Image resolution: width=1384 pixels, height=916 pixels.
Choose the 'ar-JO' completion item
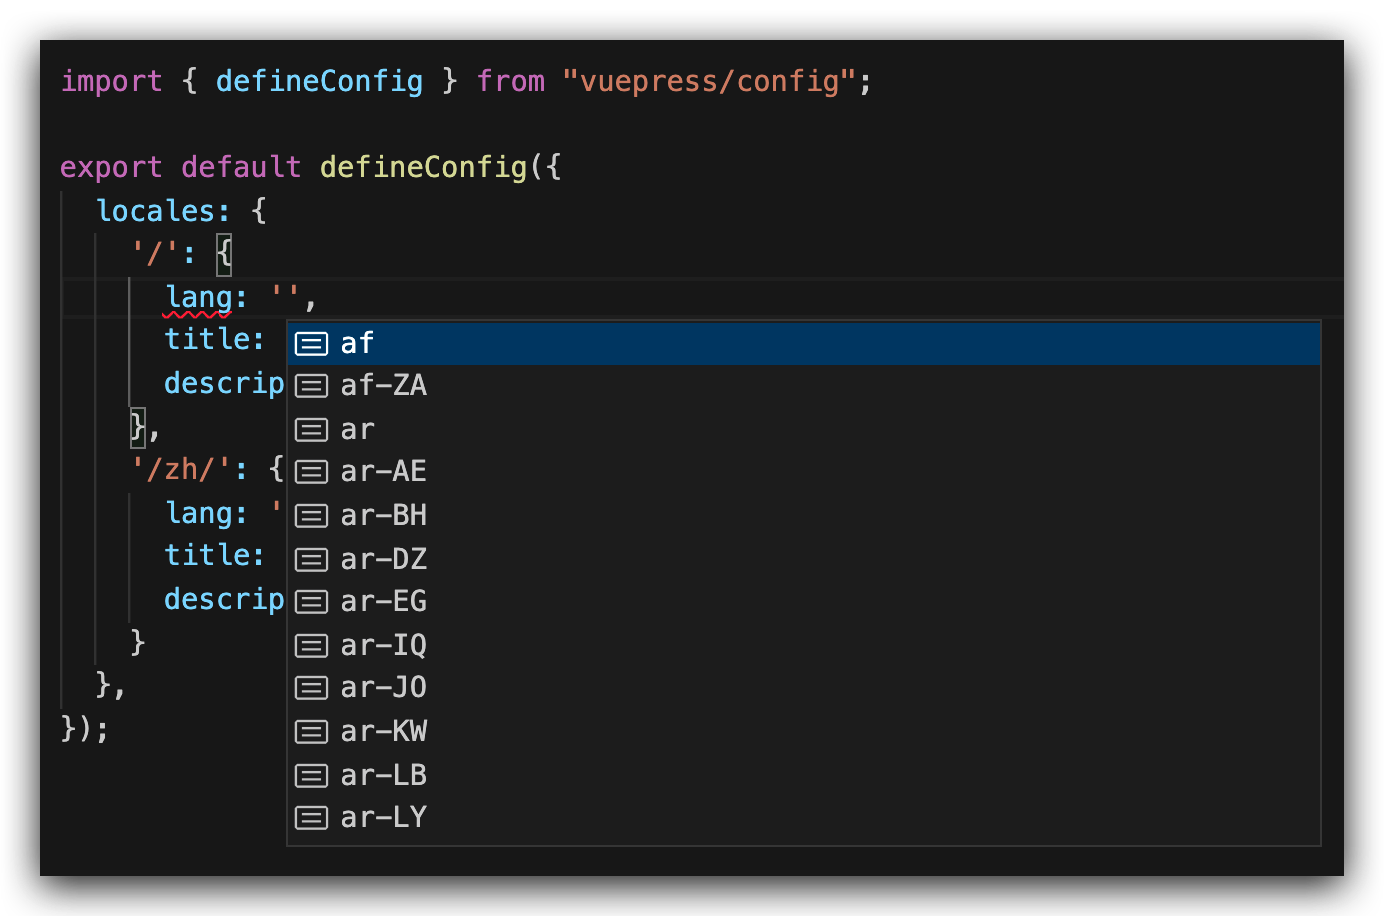[383, 688]
